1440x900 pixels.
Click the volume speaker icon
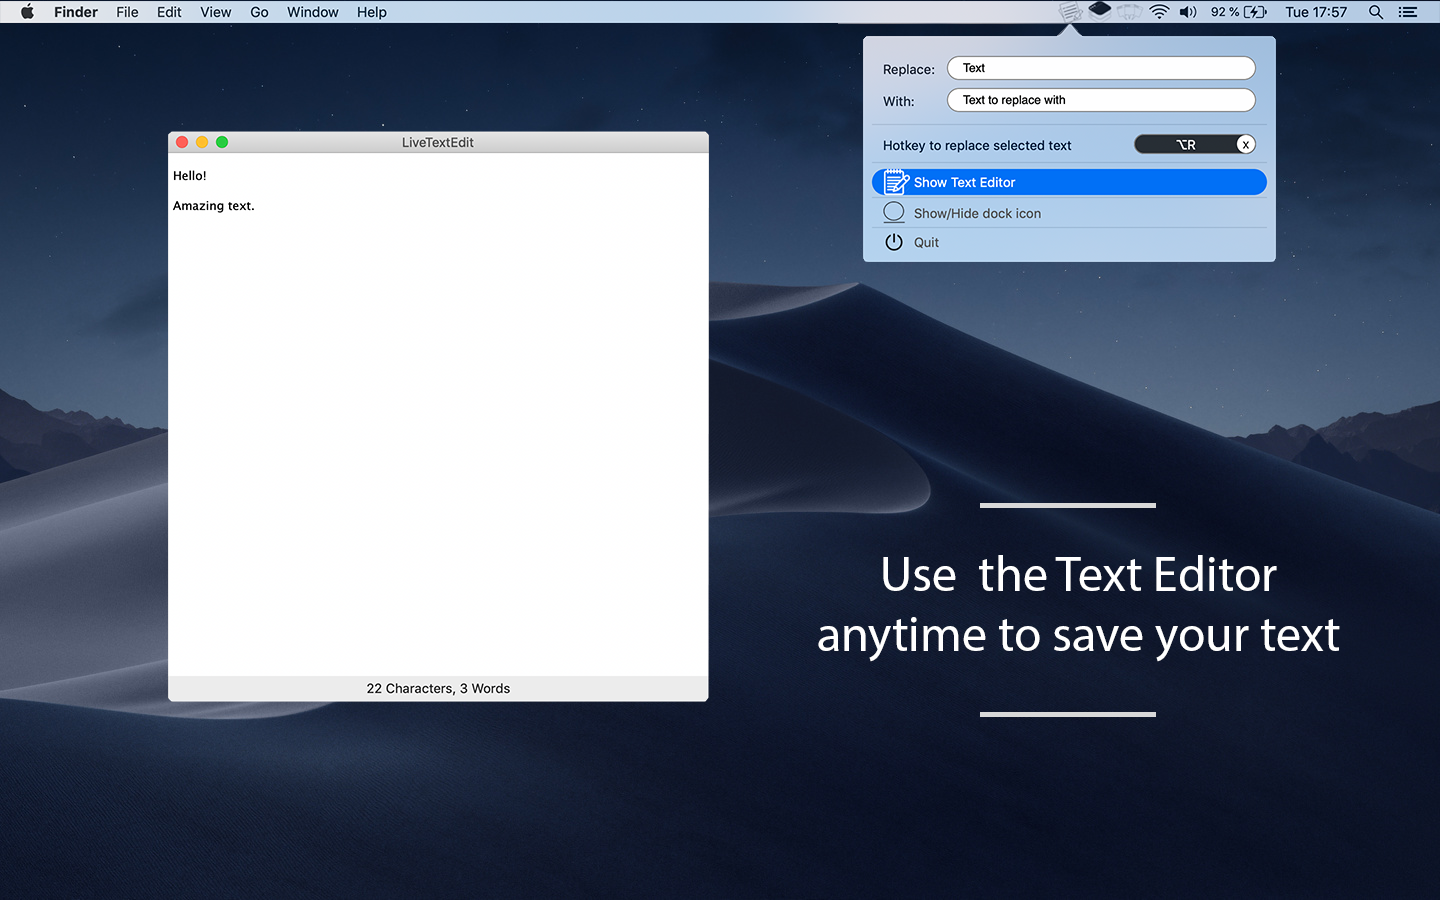coord(1188,12)
